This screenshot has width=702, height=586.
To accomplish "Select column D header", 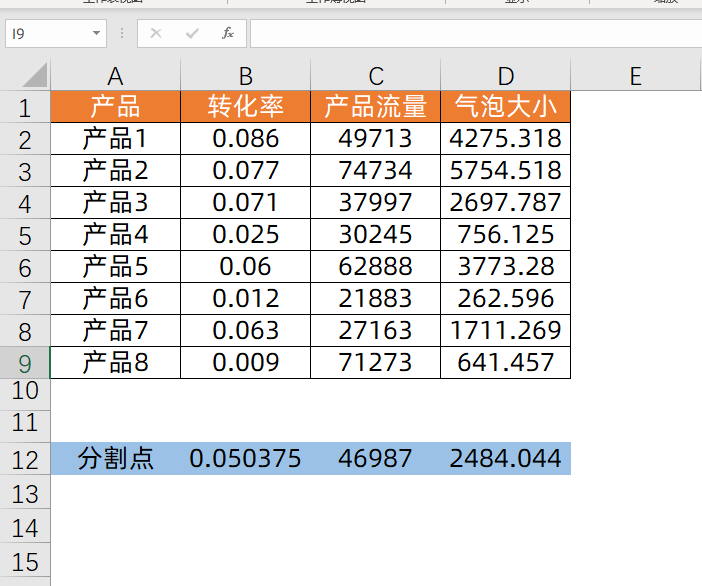I will pos(505,75).
